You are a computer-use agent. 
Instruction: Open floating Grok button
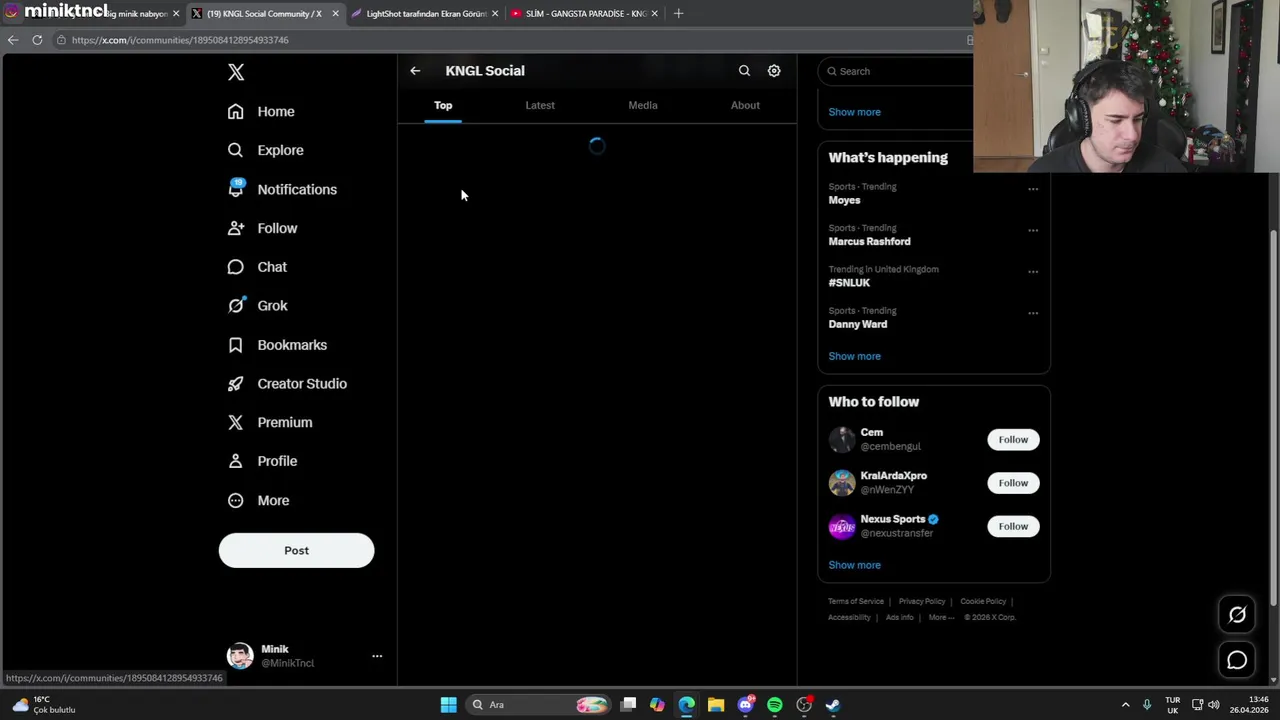coord(1237,615)
